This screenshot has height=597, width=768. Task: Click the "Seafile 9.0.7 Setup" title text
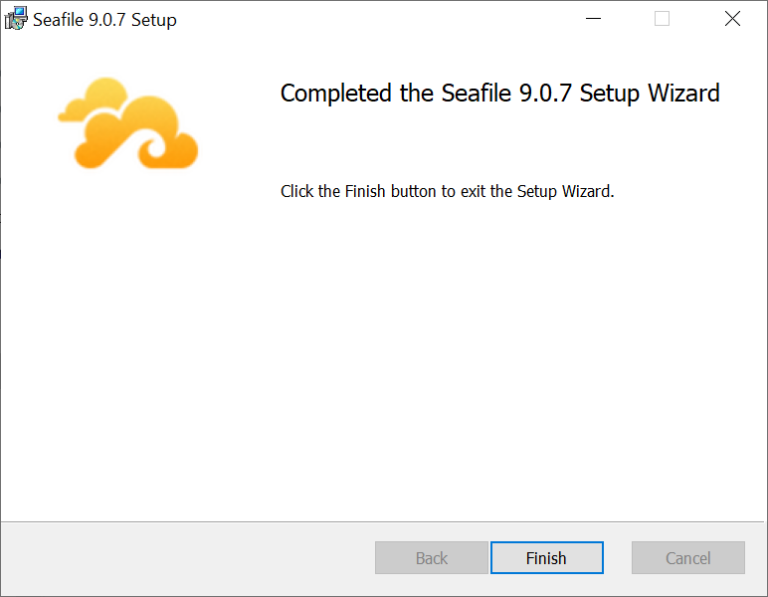105,20
